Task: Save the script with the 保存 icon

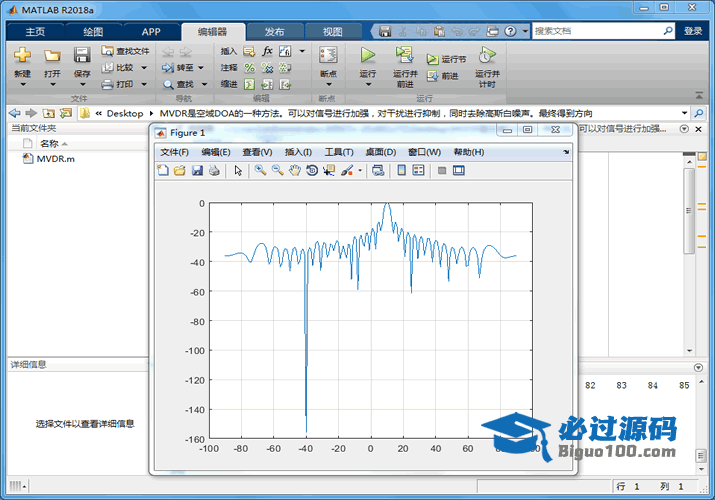Action: [82, 56]
